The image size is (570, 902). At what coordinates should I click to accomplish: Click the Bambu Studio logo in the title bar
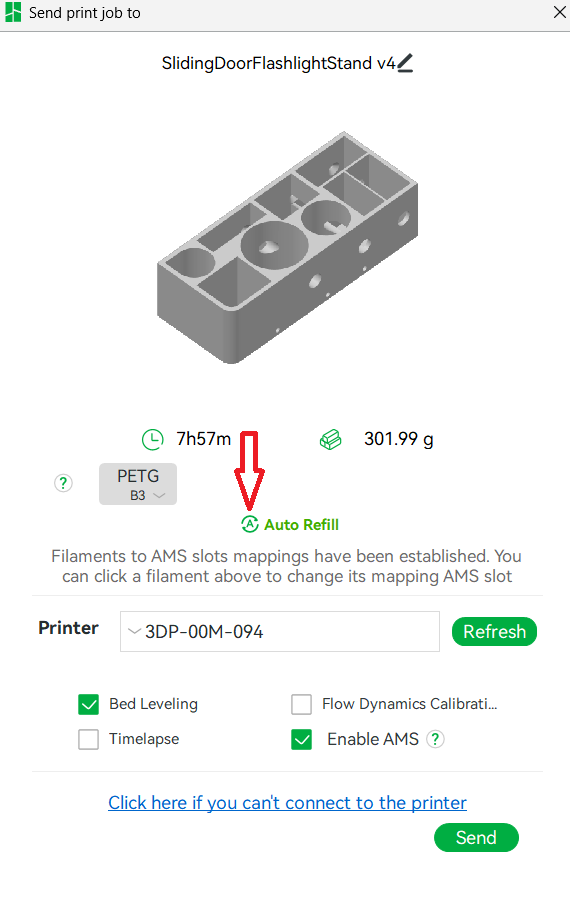(13, 13)
